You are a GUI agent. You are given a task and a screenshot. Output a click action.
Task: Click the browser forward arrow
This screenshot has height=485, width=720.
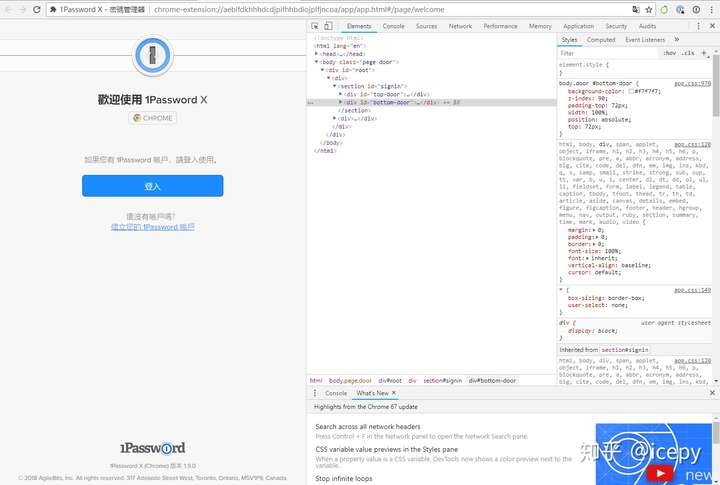(22, 10)
